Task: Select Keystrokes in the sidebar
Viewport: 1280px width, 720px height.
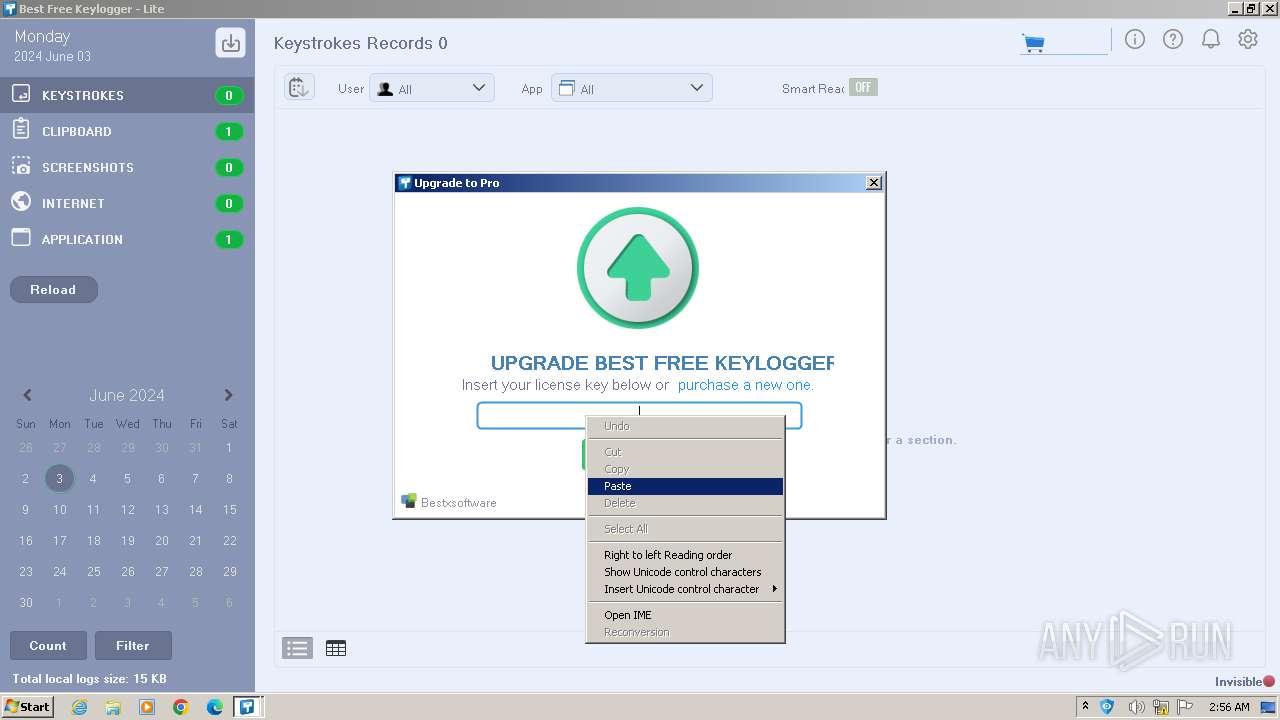Action: (x=127, y=95)
